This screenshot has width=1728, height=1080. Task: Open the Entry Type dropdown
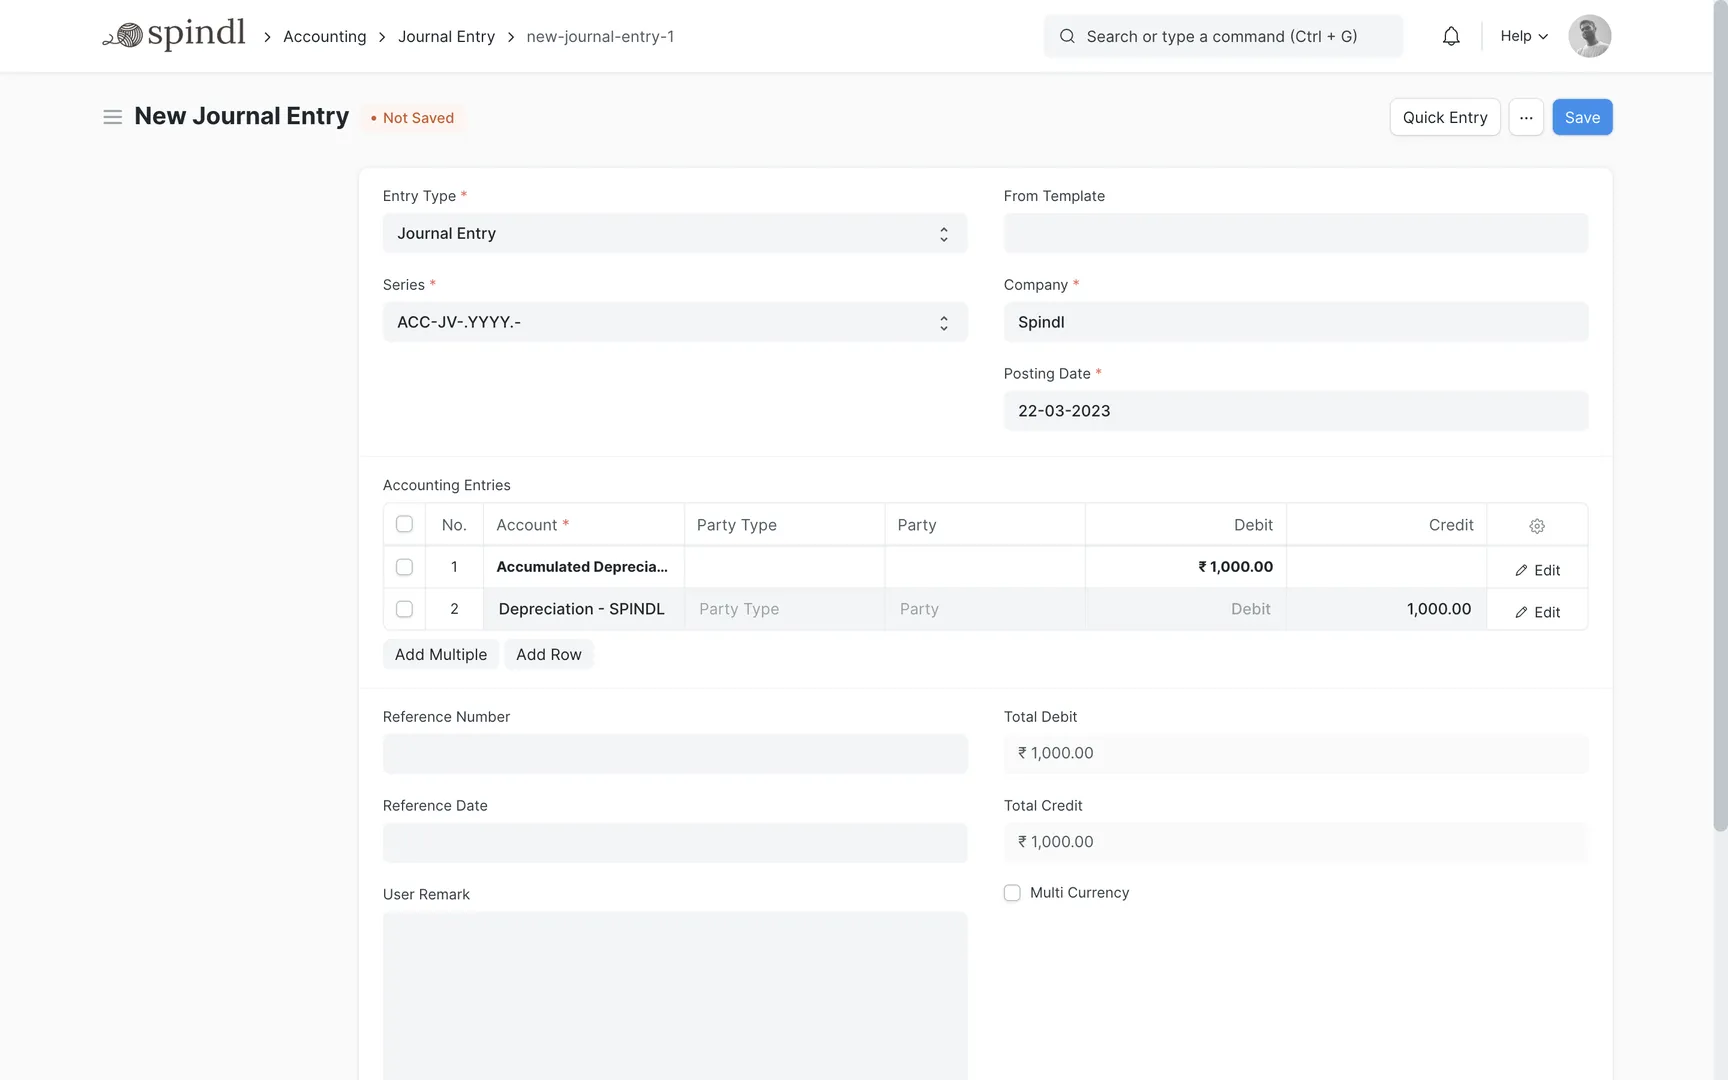coord(675,233)
